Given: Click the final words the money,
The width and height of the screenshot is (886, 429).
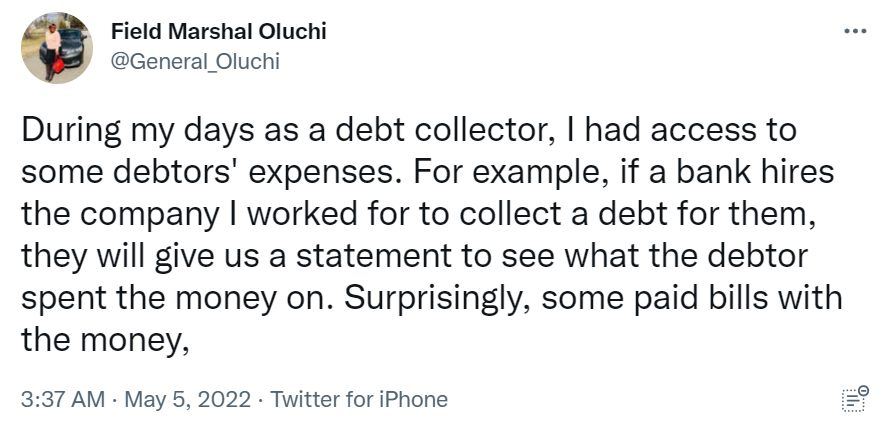Looking at the screenshot, I should pos(105,342).
